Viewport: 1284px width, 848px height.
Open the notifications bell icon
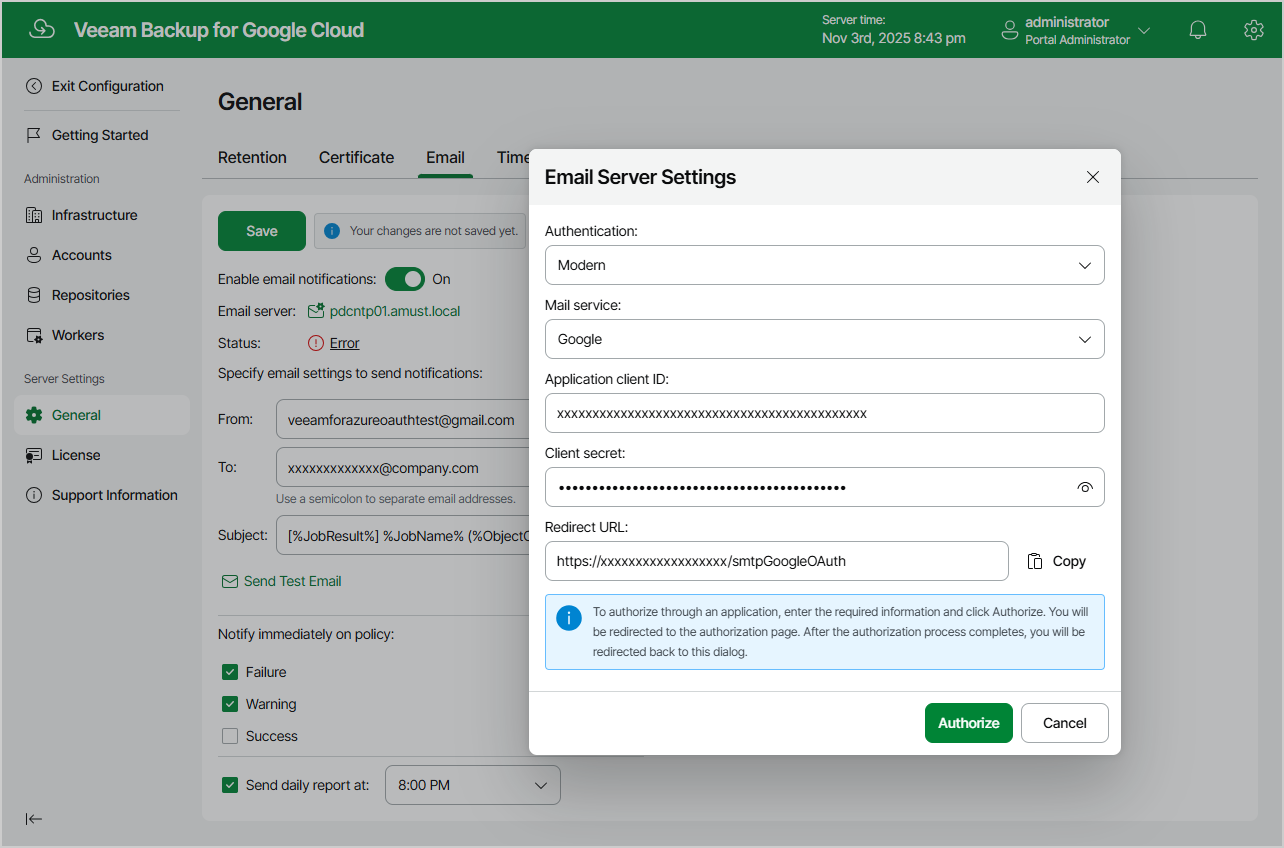(x=1198, y=30)
